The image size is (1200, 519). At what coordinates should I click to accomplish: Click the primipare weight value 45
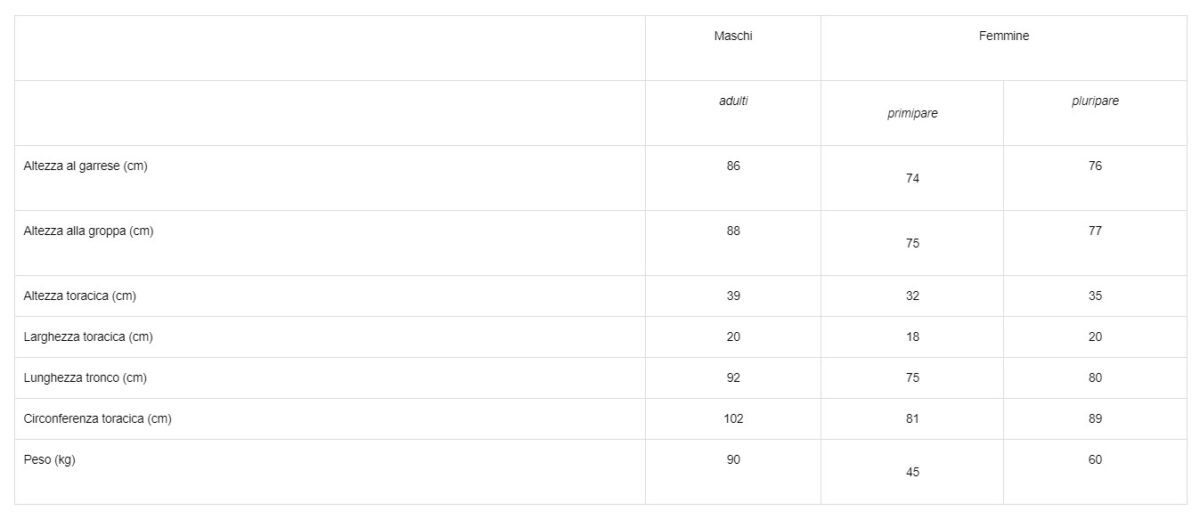(x=912, y=472)
